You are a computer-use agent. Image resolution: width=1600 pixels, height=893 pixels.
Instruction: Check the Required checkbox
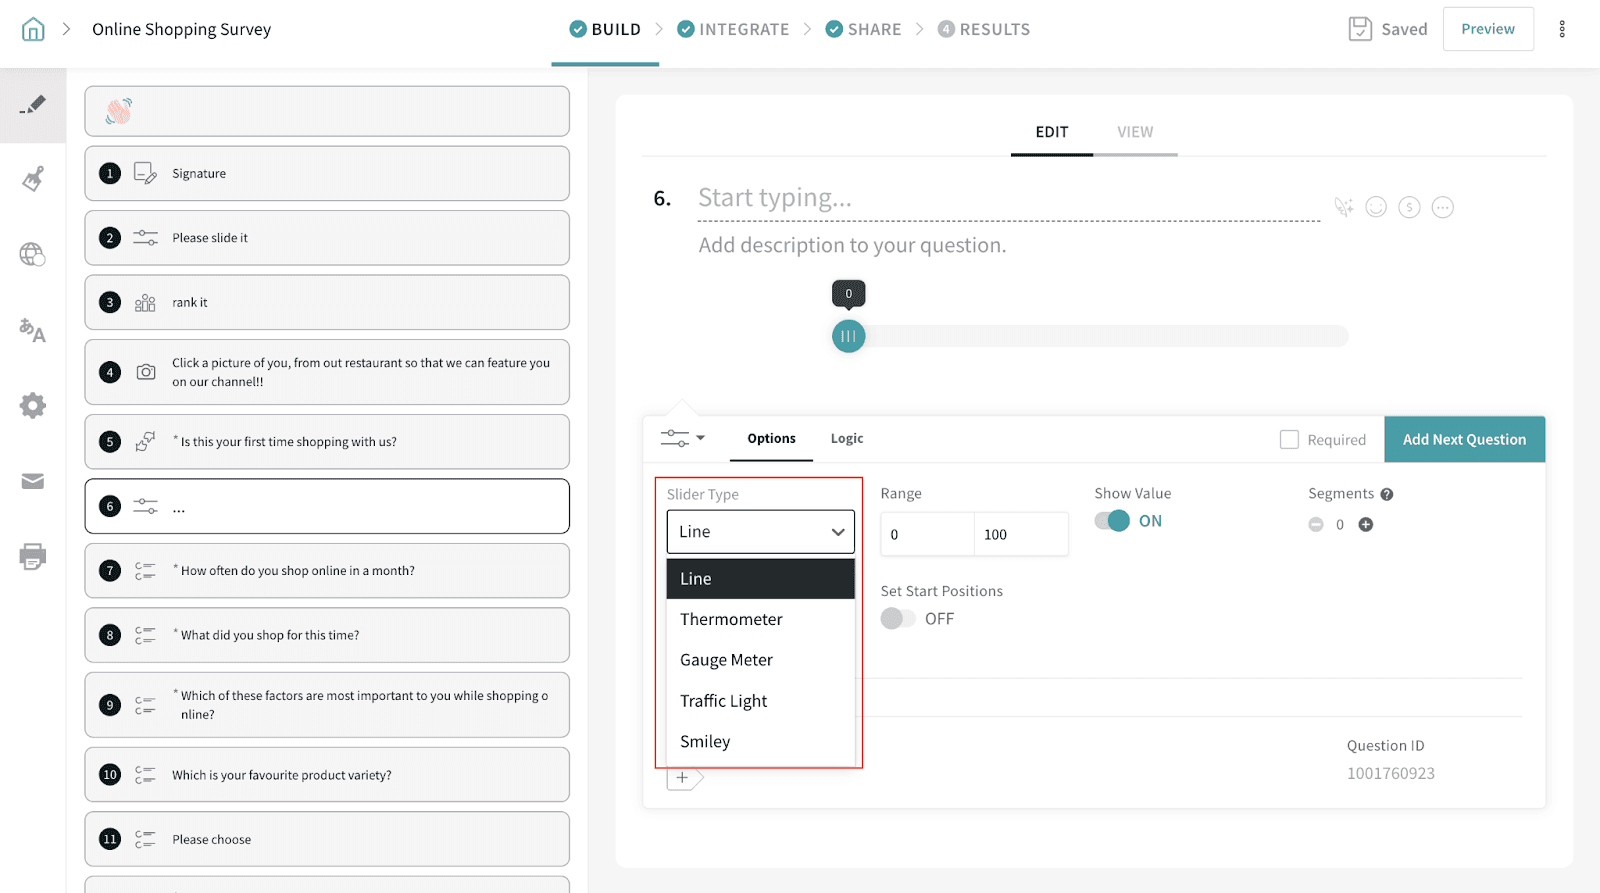[1289, 440]
